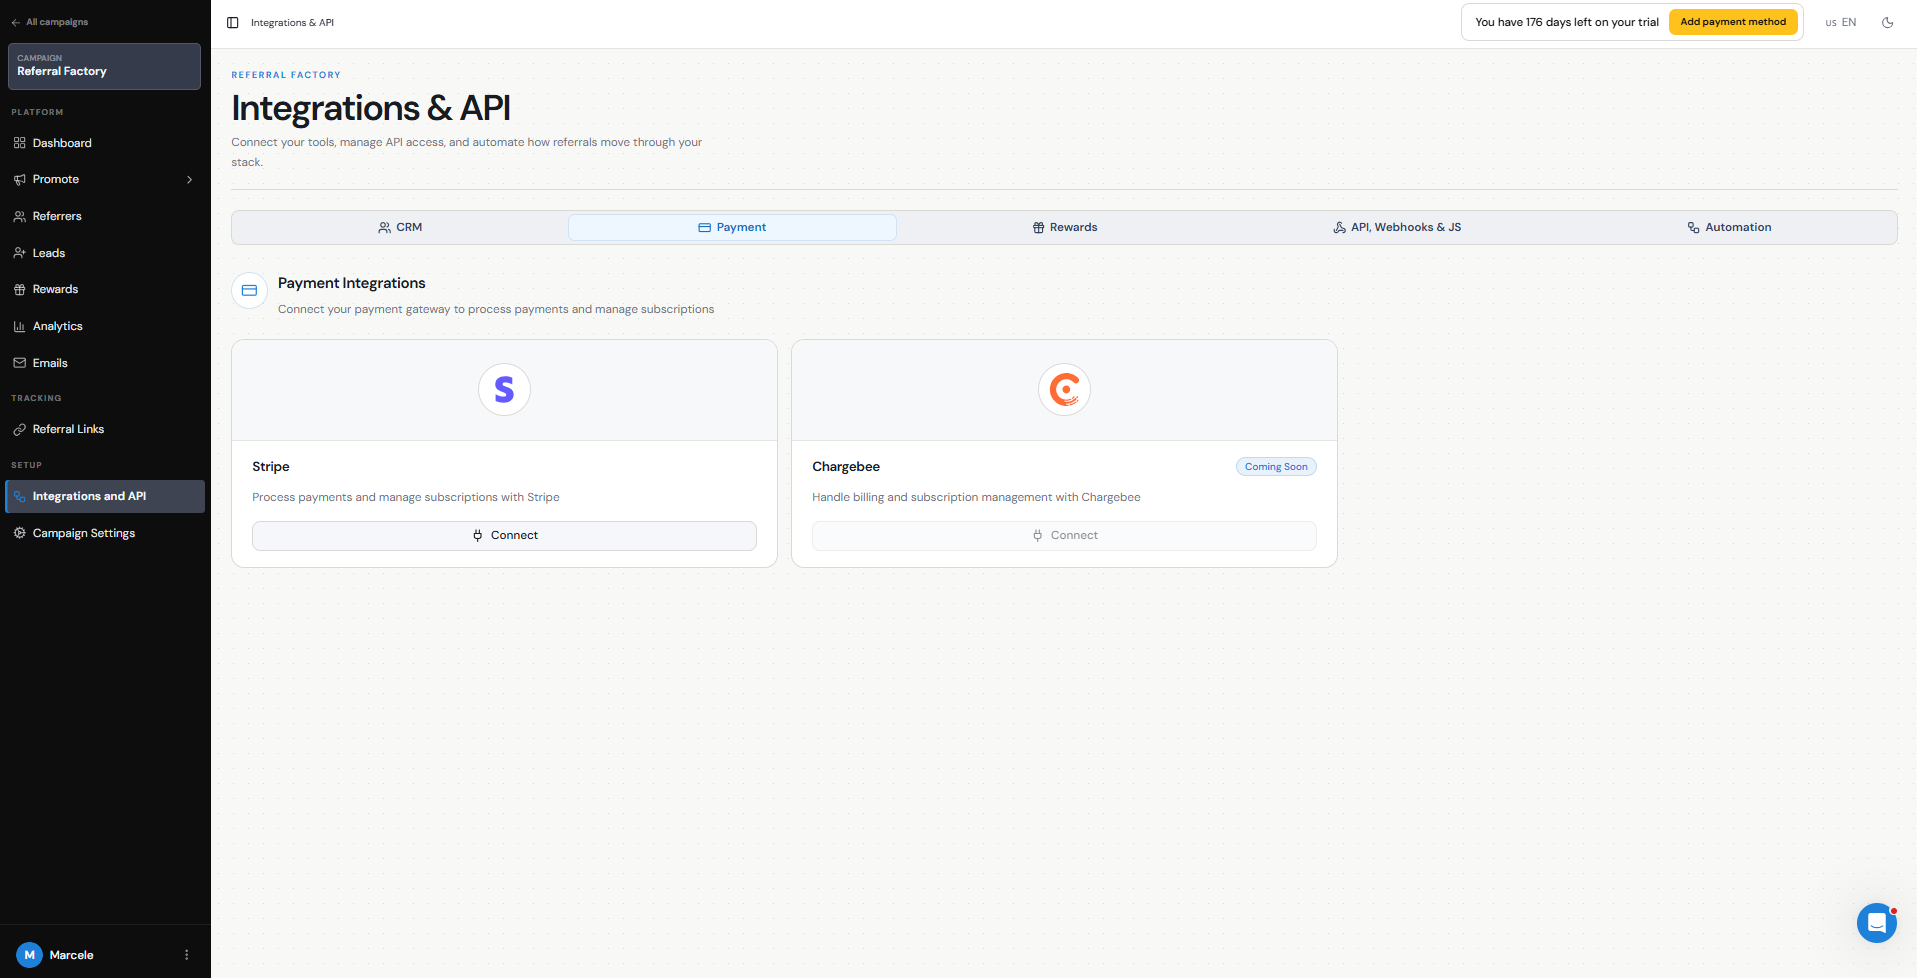Switch to the CRM tab
Screen dimensions: 1917x978
400,227
